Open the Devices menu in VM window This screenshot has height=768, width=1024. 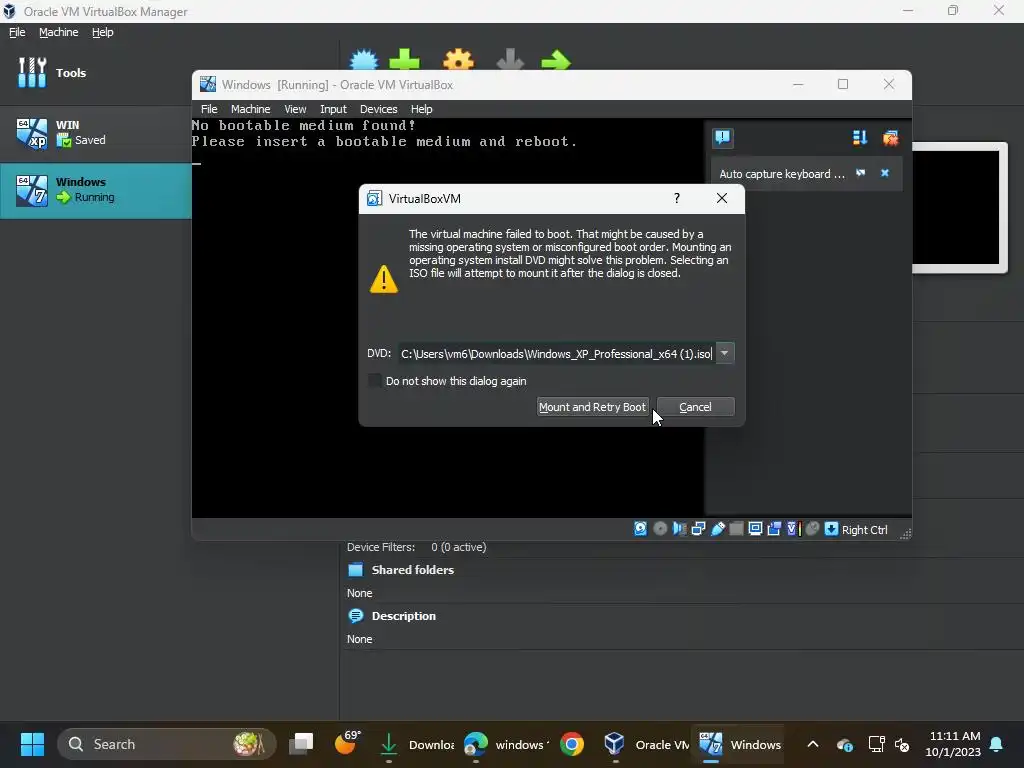(378, 109)
